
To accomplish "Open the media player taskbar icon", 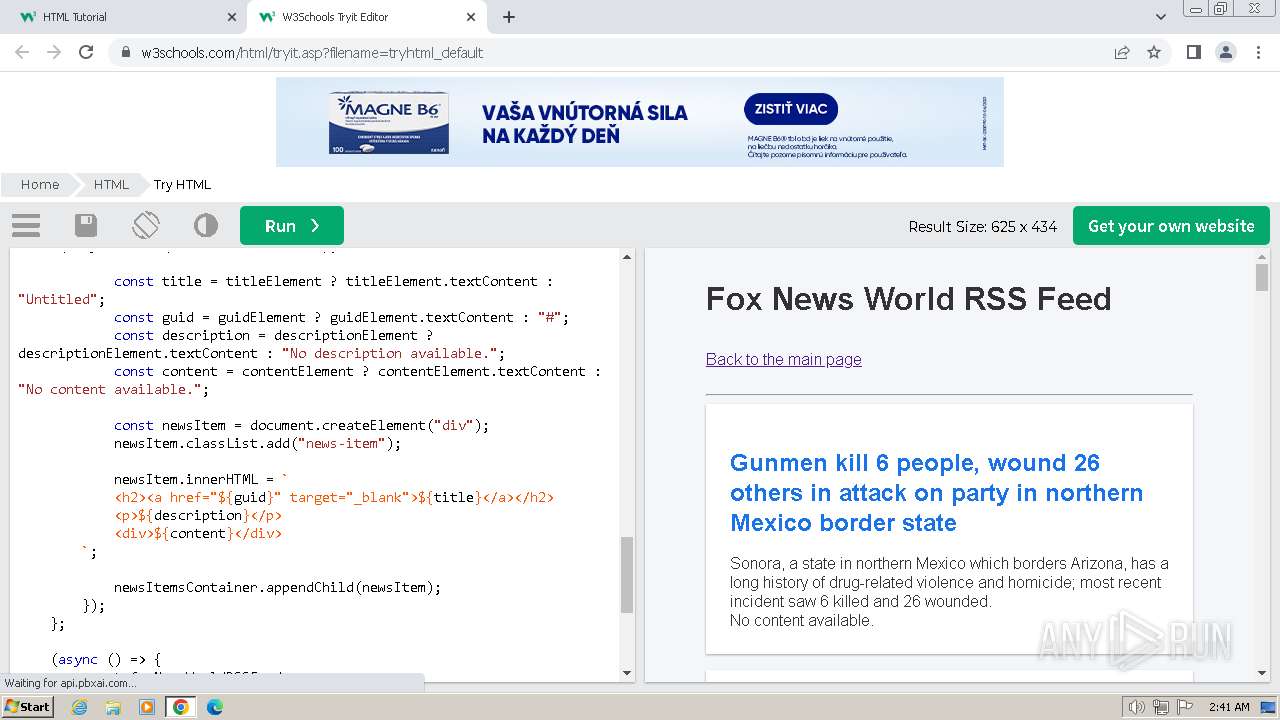I will [x=147, y=707].
